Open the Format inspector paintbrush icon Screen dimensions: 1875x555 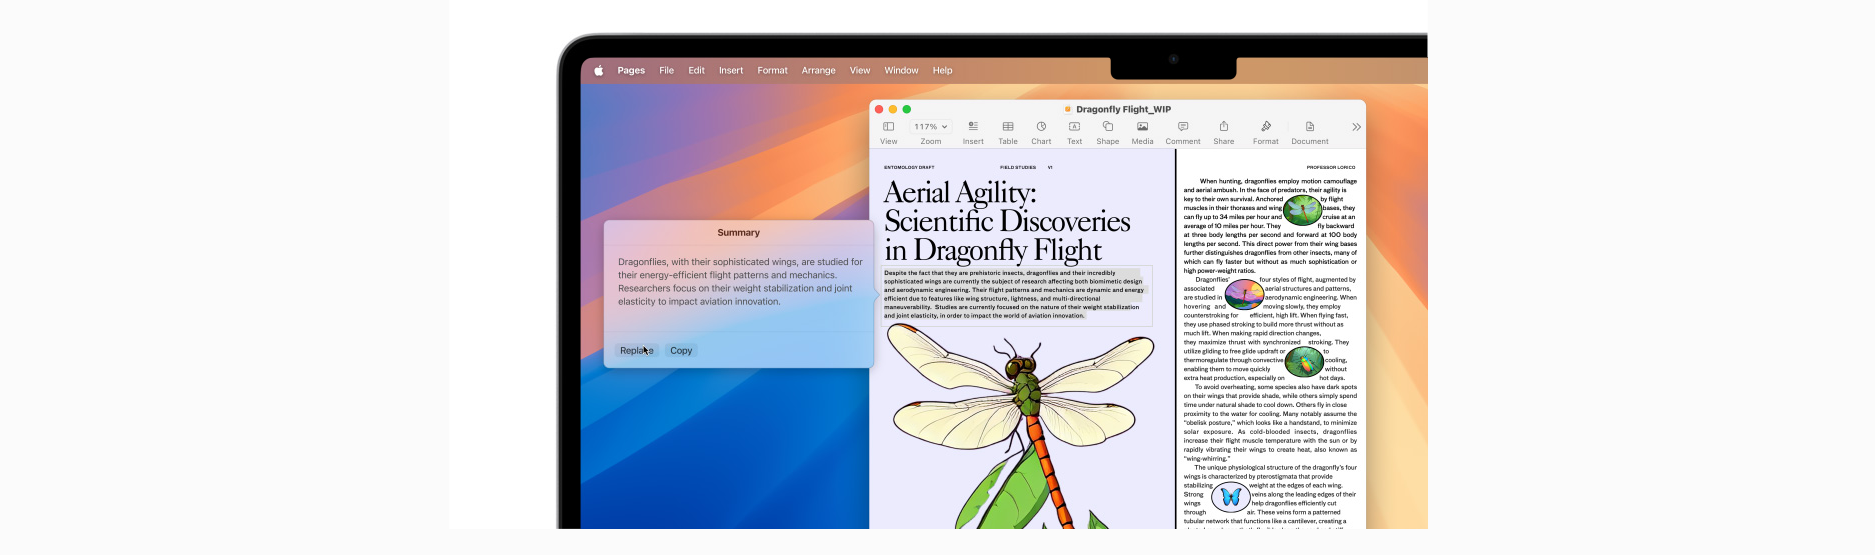point(1266,127)
